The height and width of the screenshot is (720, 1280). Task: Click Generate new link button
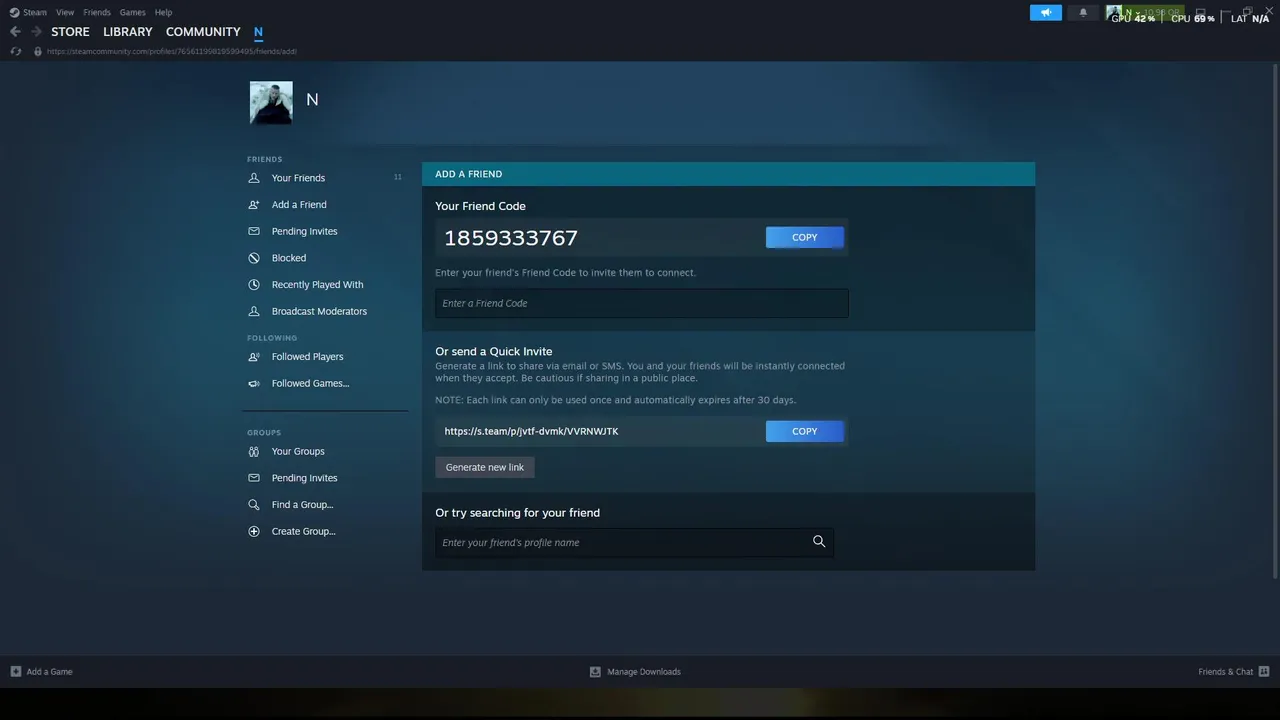tap(485, 467)
